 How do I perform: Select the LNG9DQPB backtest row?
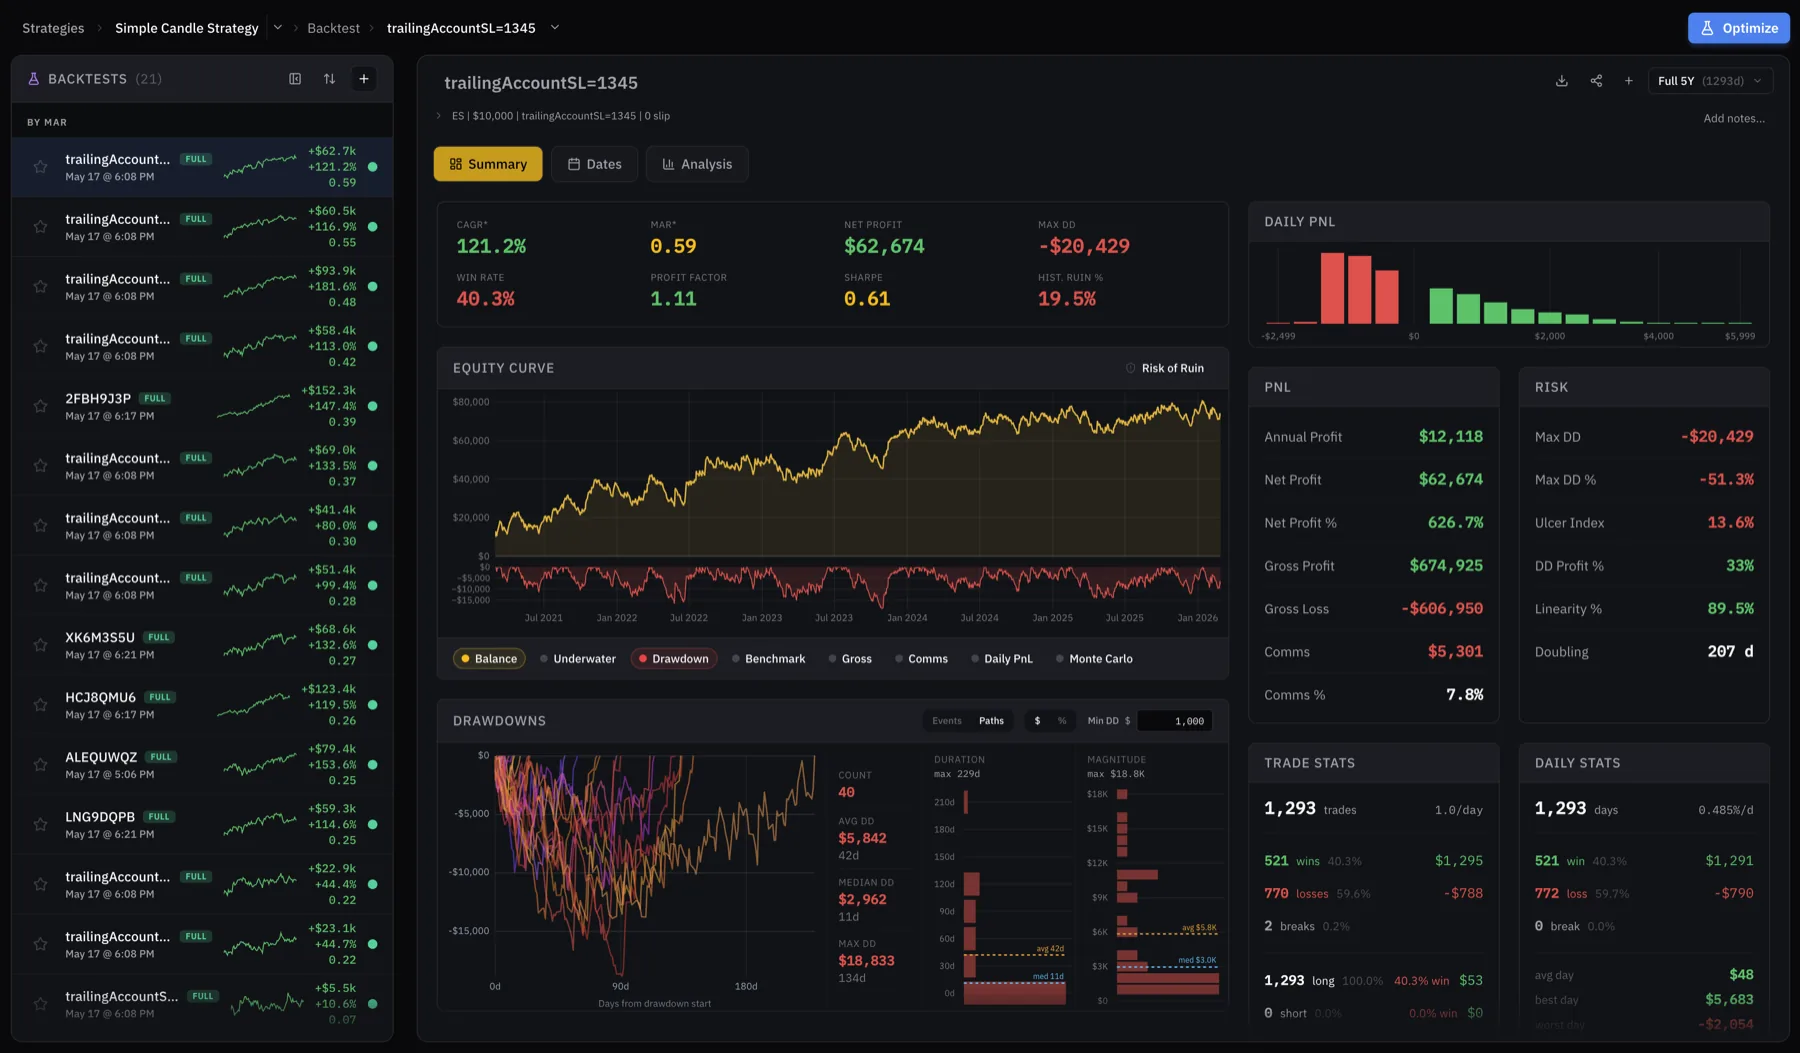pos(202,824)
